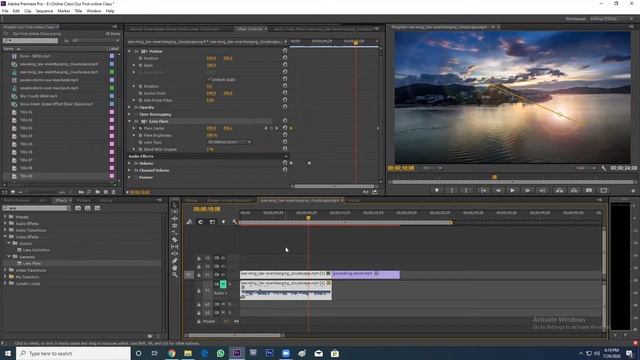
Task: Click the timeline playhead marker
Action: (x=308, y=218)
